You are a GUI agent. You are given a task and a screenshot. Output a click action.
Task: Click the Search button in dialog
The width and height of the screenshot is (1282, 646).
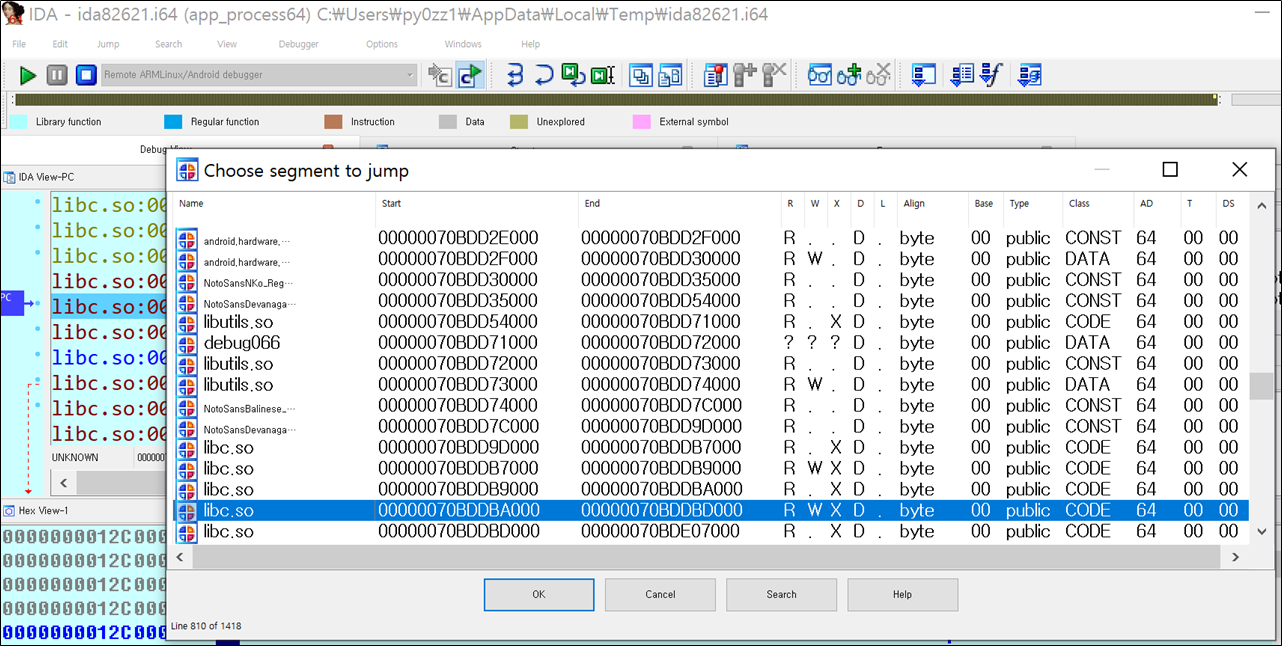point(781,594)
